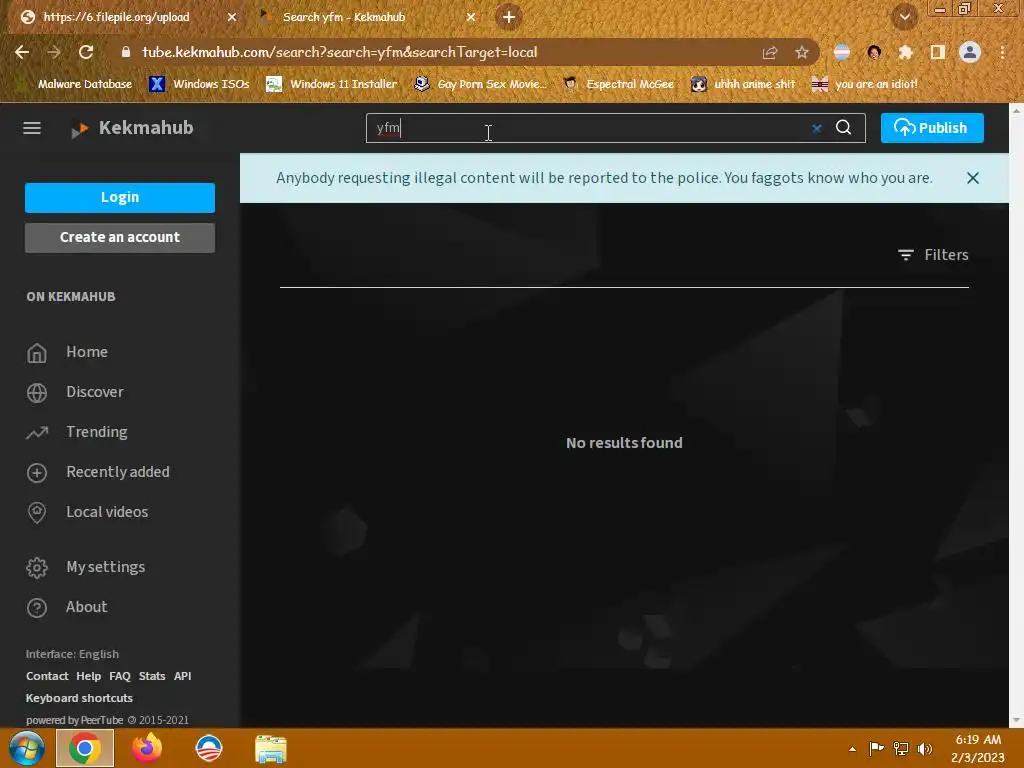Go back in browser history

coord(22,52)
